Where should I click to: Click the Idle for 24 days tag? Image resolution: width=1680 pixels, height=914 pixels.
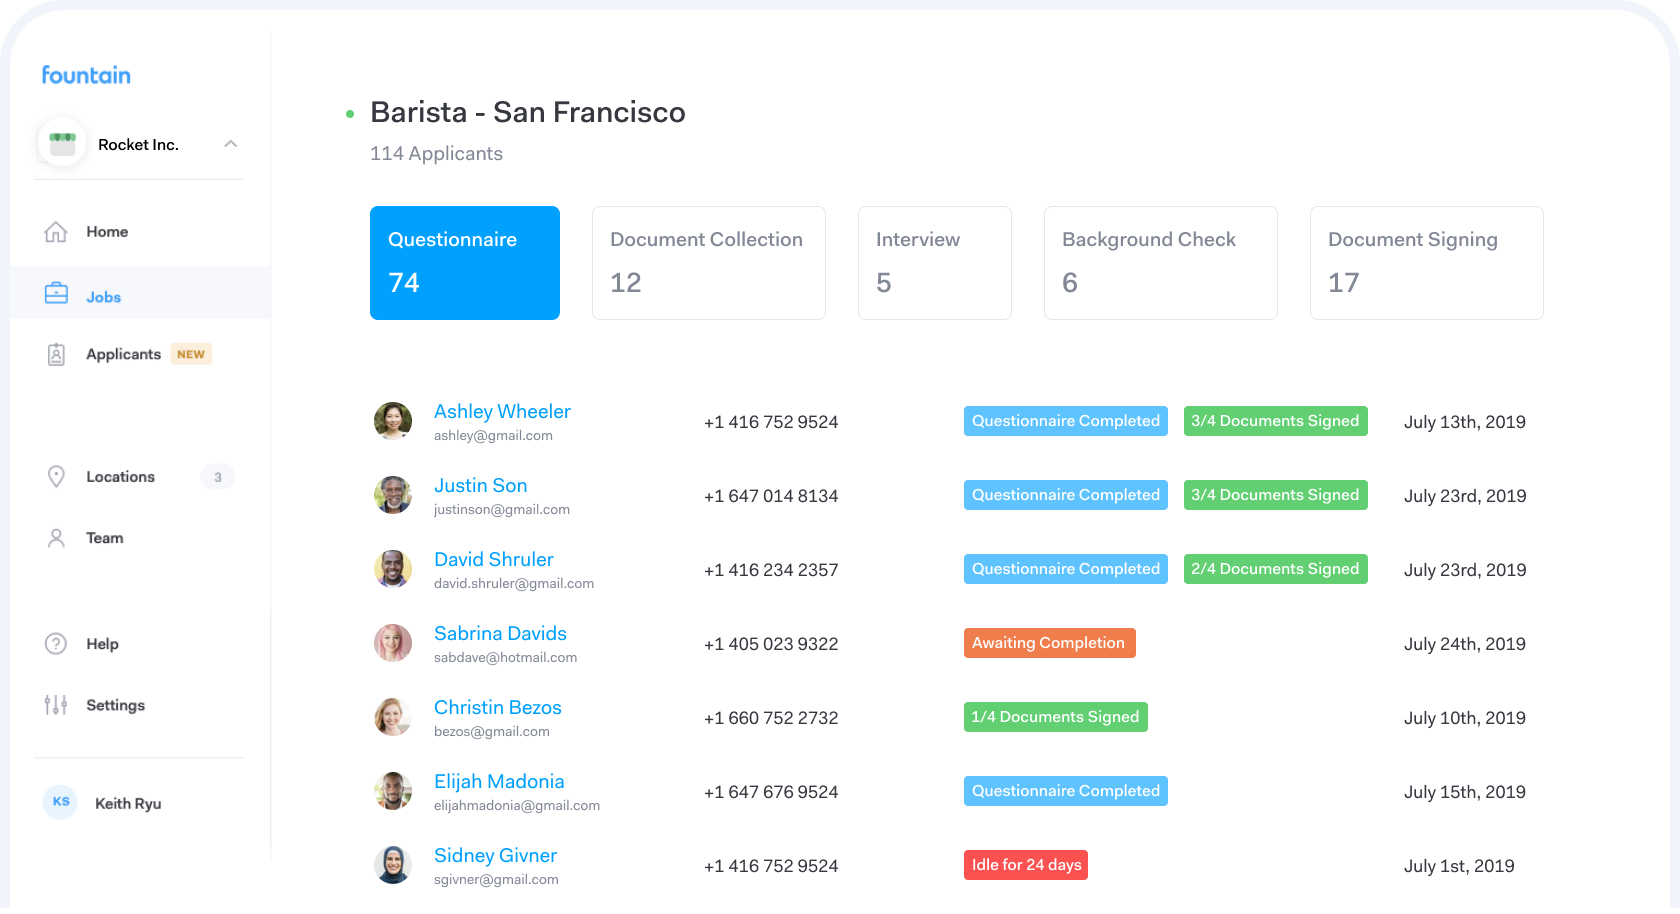tap(1026, 865)
